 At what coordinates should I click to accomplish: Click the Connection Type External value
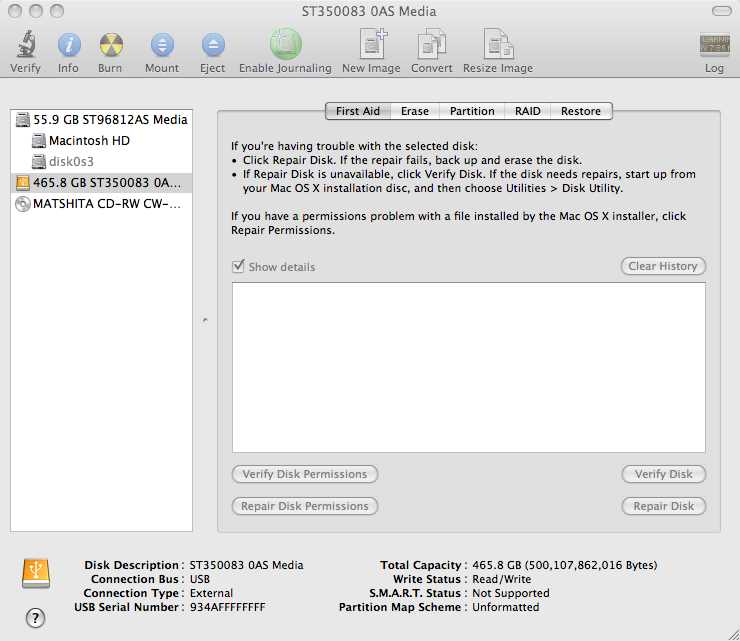pyautogui.click(x=211, y=593)
